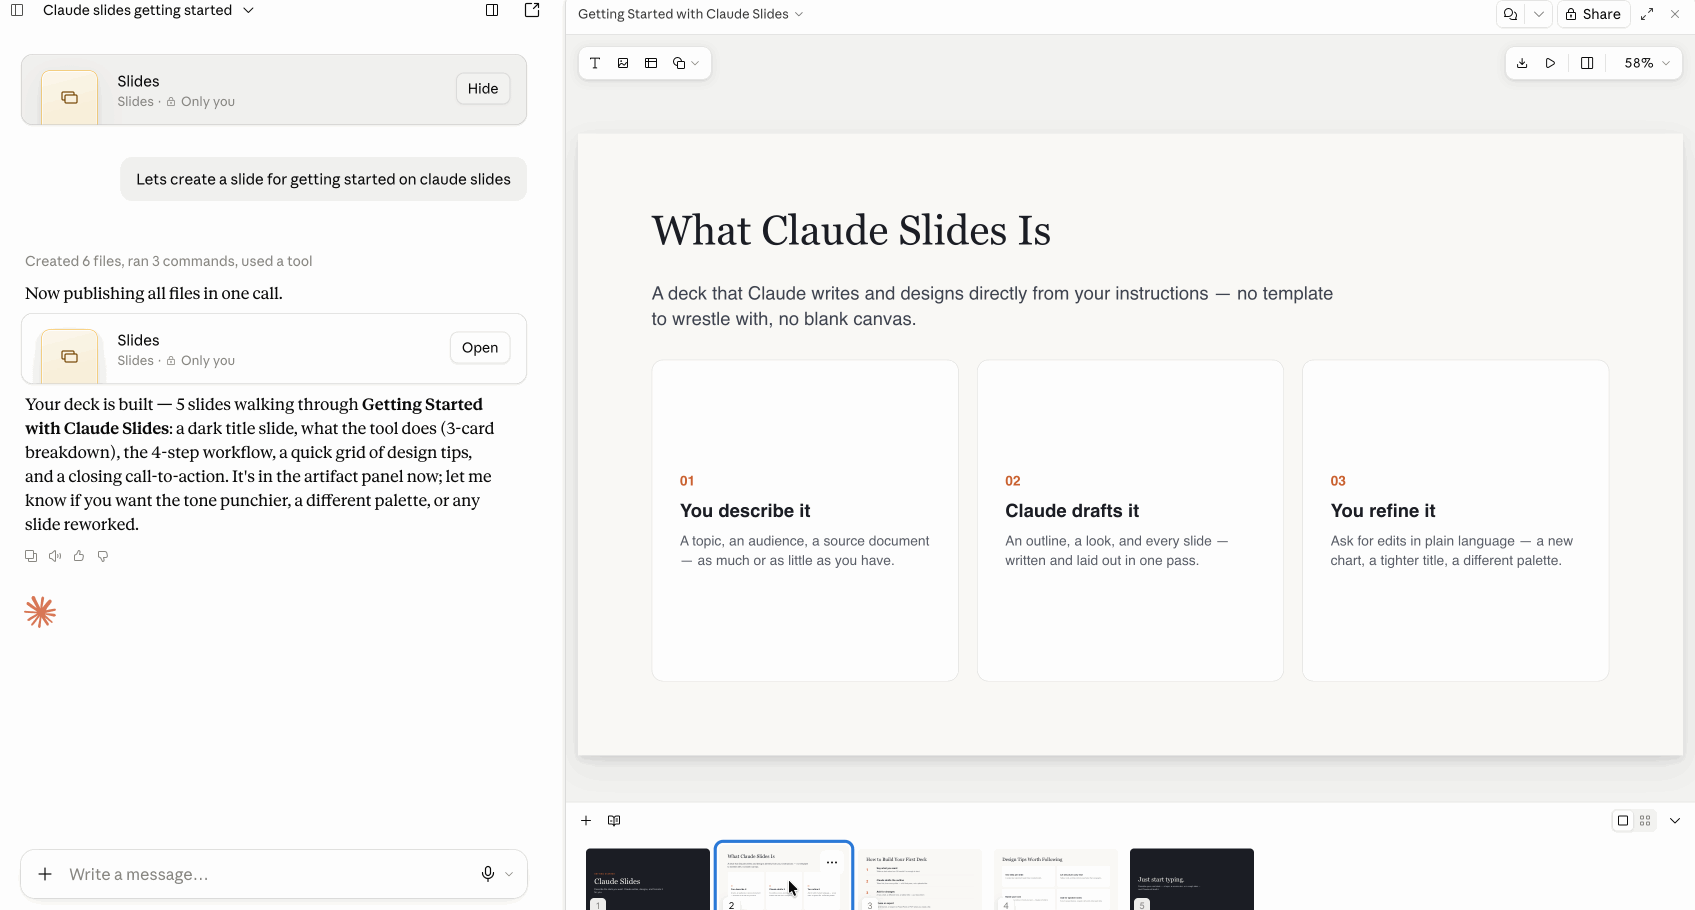The width and height of the screenshot is (1695, 910).
Task: Expand the voice options chevron near microphone
Action: [x=509, y=874]
